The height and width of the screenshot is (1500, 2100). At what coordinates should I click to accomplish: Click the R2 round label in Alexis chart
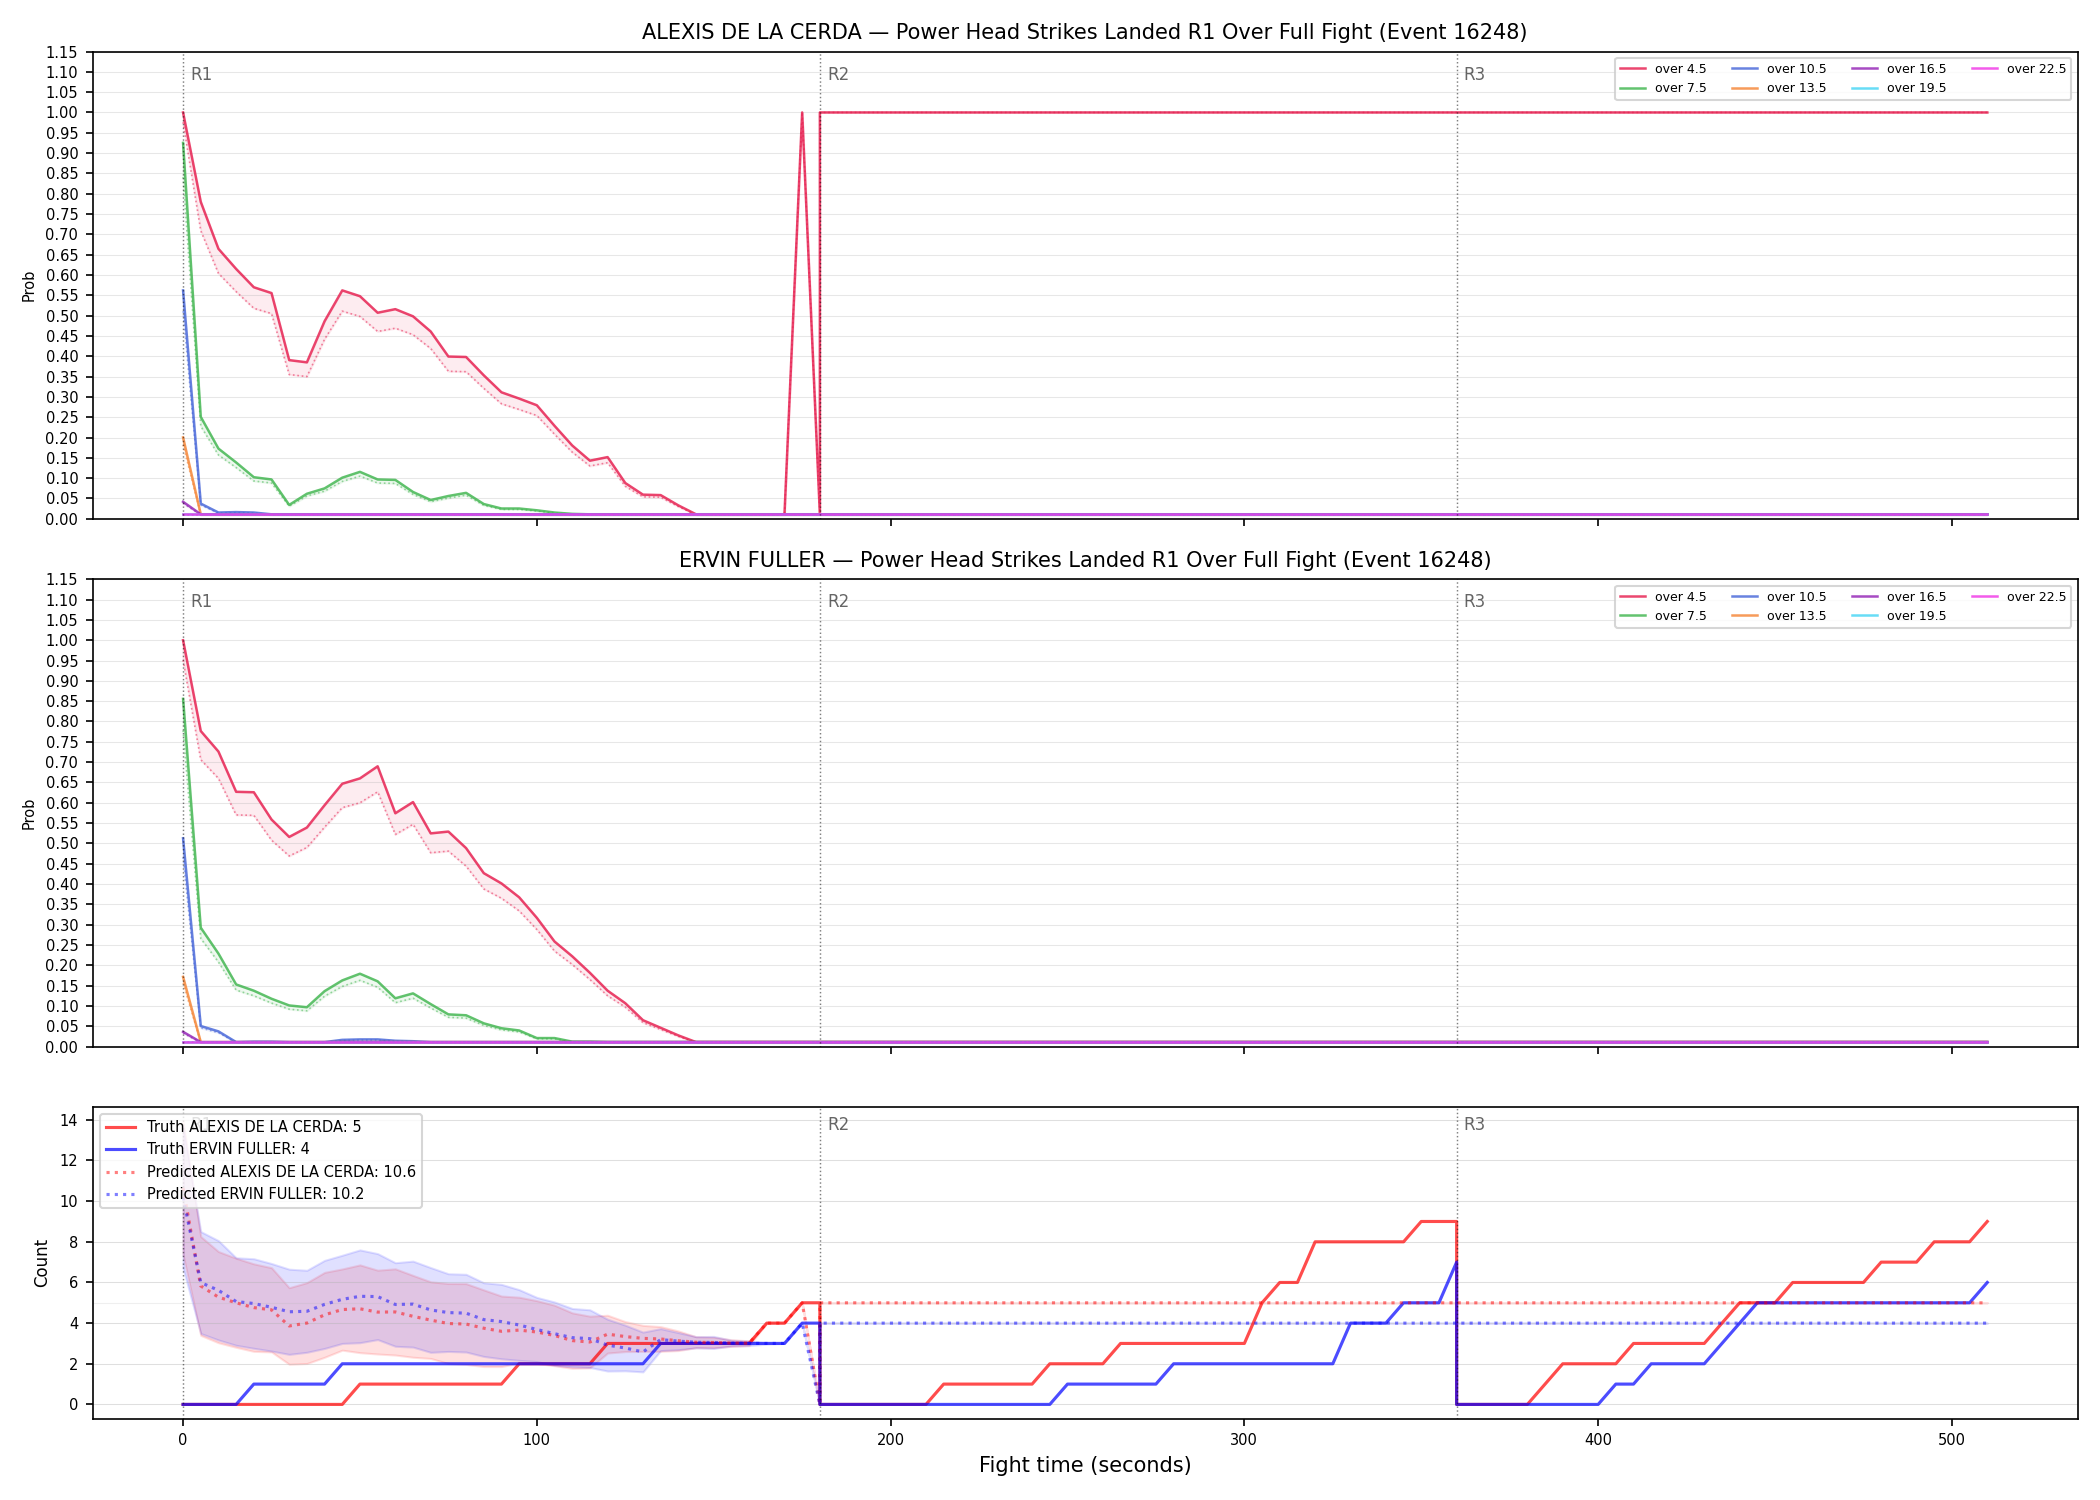838,74
